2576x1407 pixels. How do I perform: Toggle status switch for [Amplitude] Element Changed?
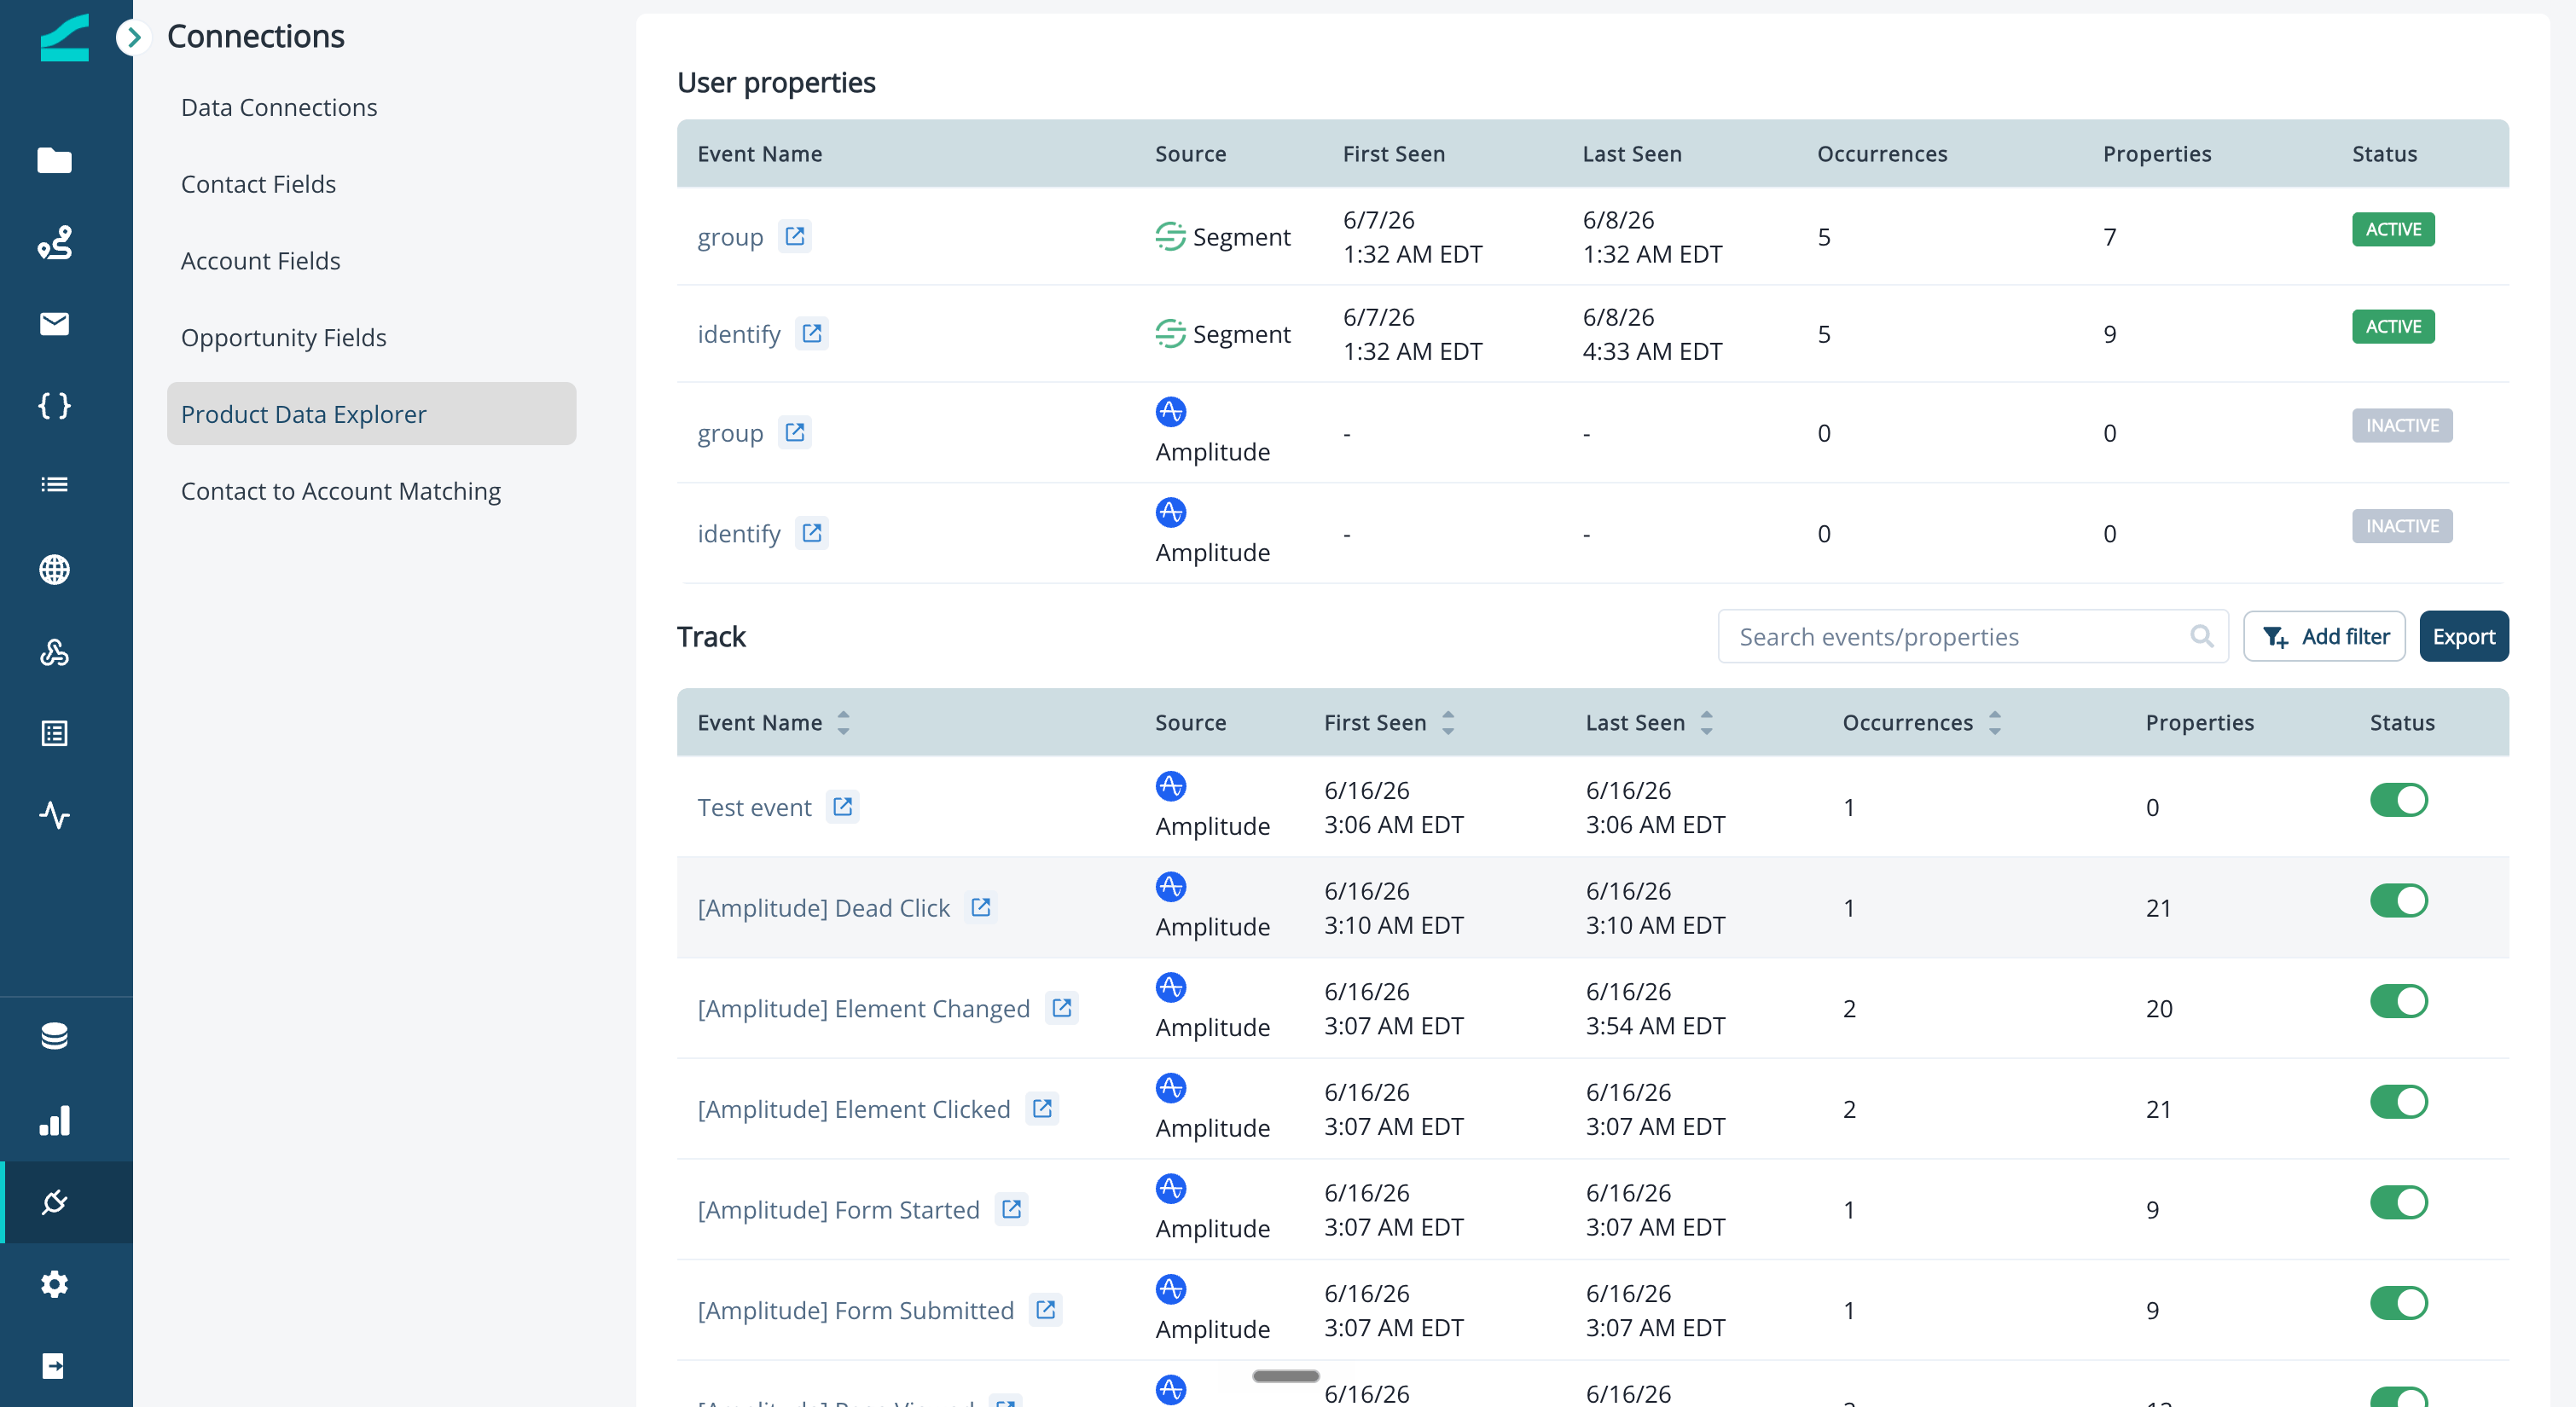pyautogui.click(x=2399, y=1001)
